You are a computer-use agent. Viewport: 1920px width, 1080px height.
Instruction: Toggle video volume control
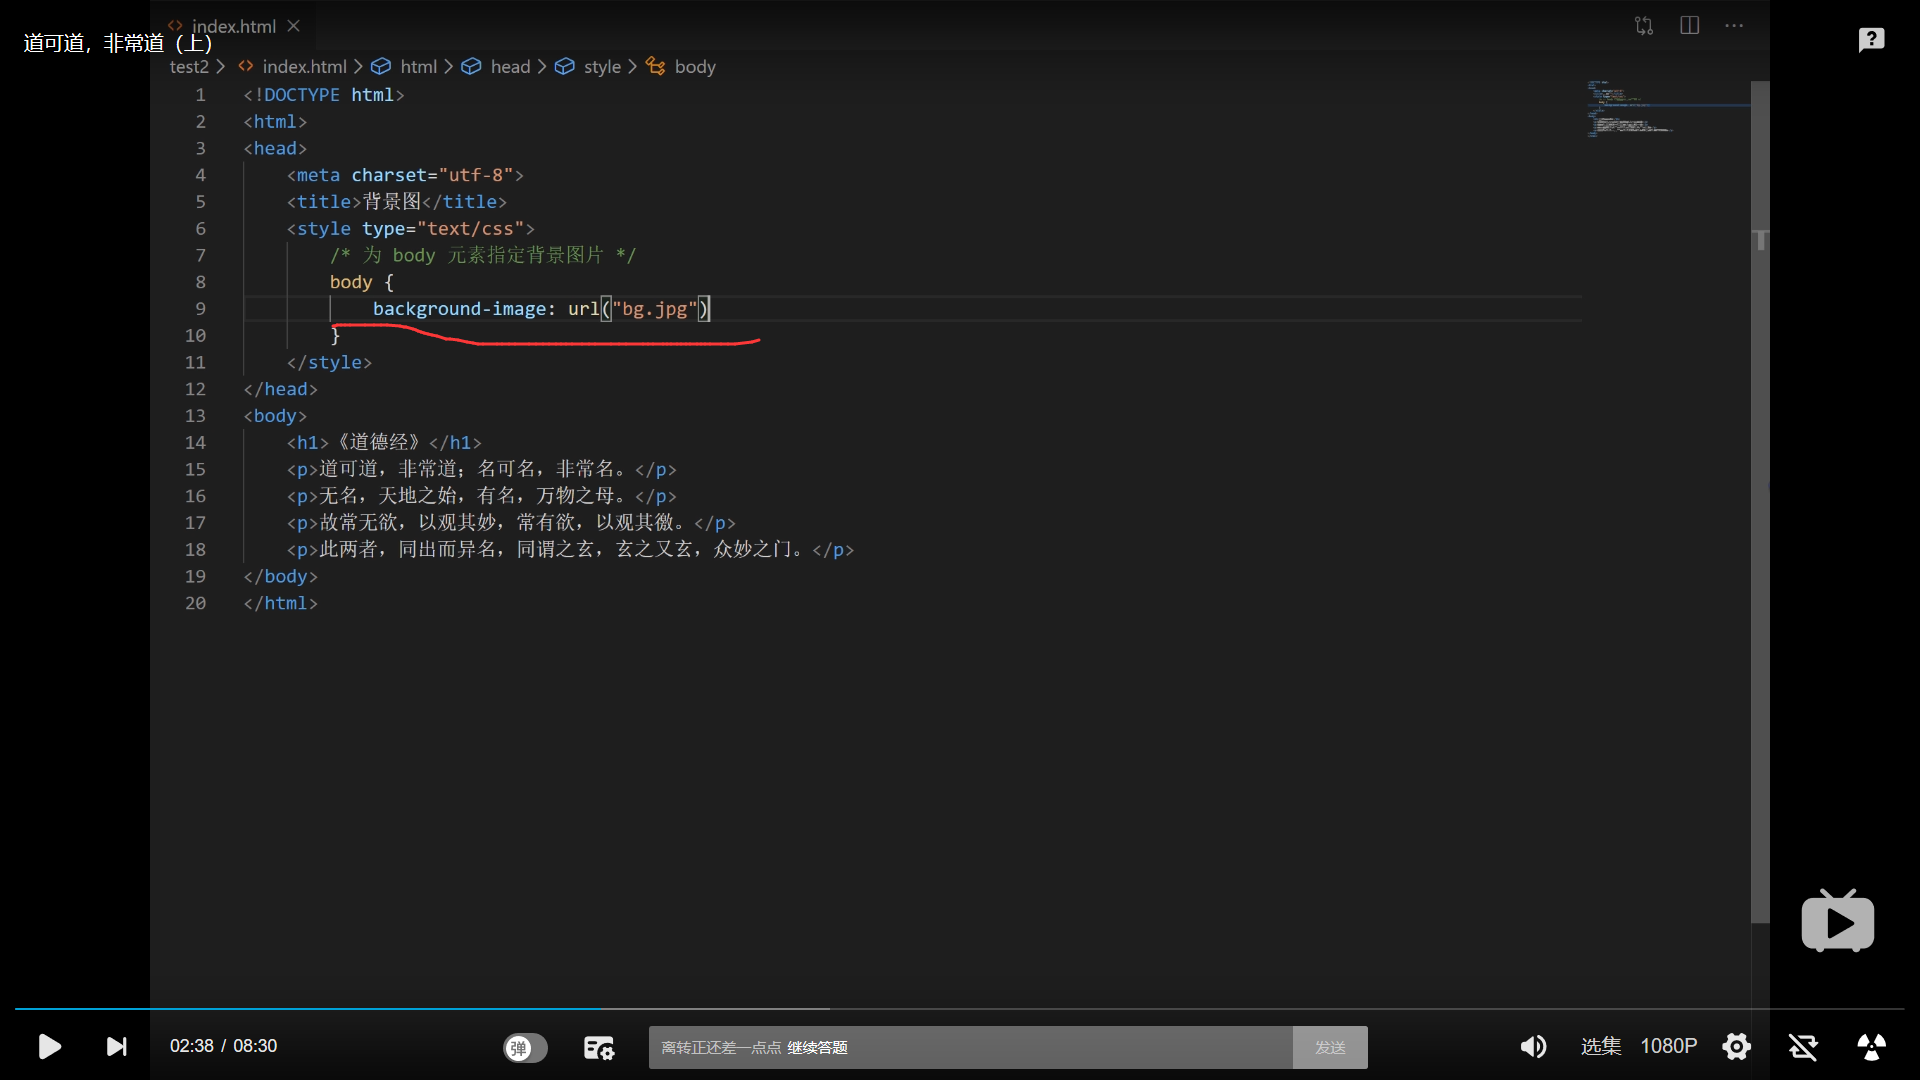(x=1534, y=1046)
